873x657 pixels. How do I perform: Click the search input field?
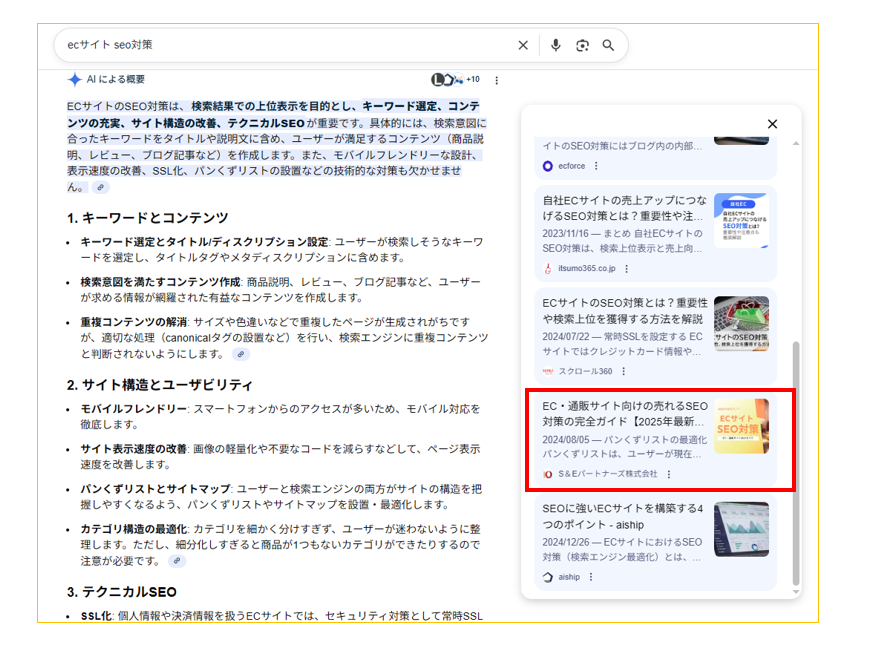point(280,45)
